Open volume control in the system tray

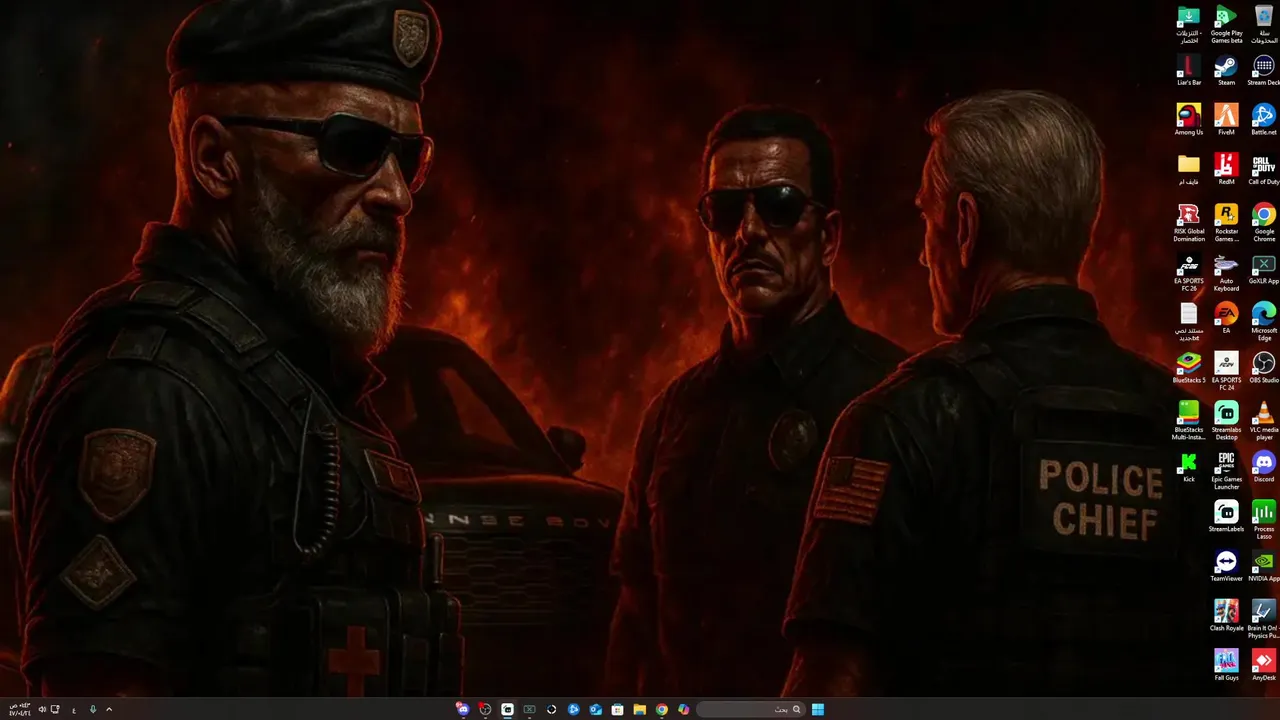[41, 710]
